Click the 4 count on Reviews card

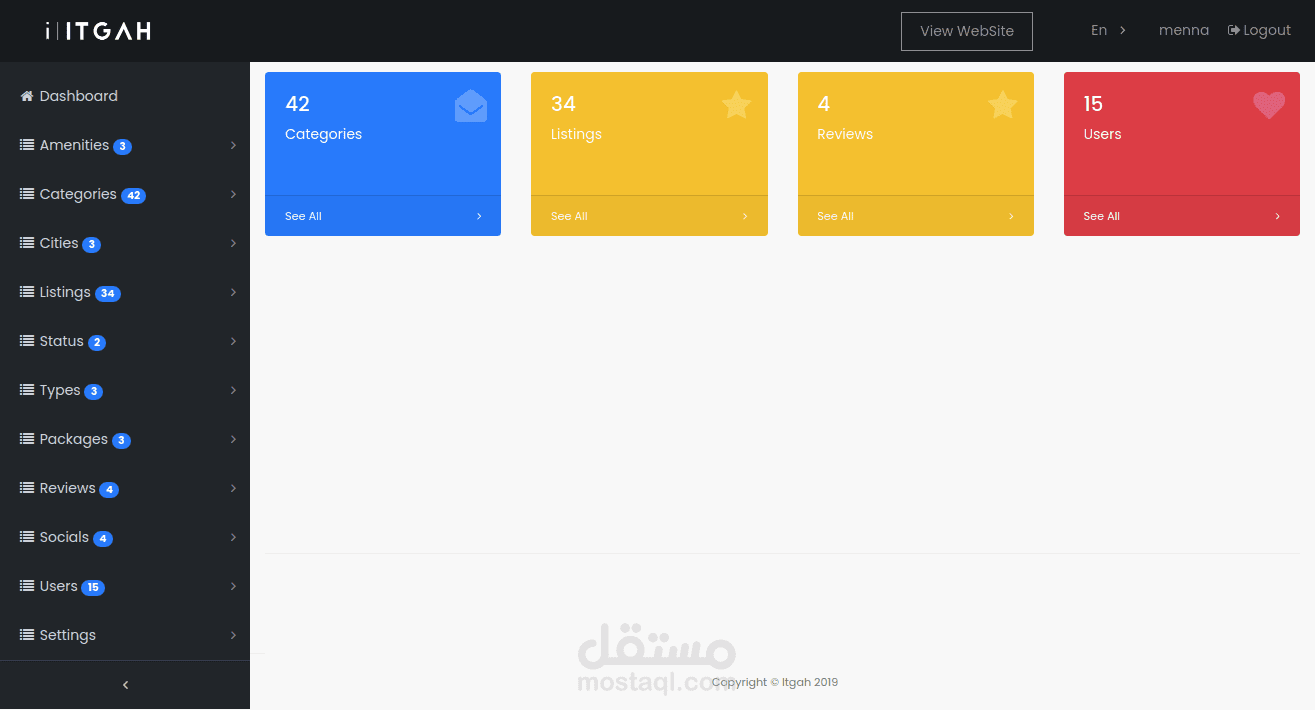pos(824,104)
